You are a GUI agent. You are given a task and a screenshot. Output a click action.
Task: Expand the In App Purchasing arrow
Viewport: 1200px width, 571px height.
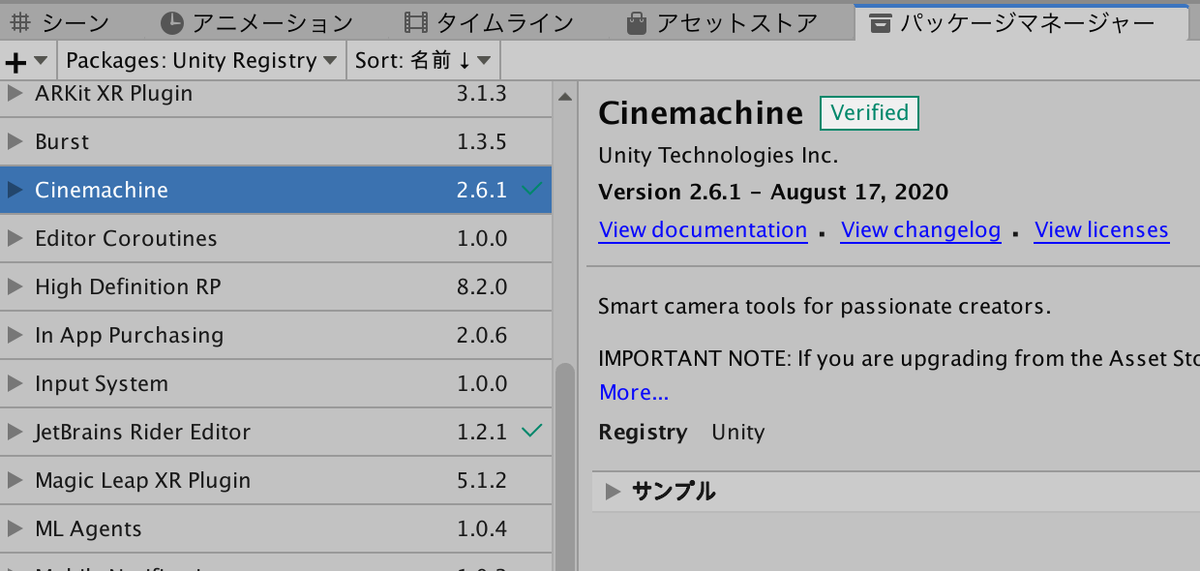click(x=14, y=335)
